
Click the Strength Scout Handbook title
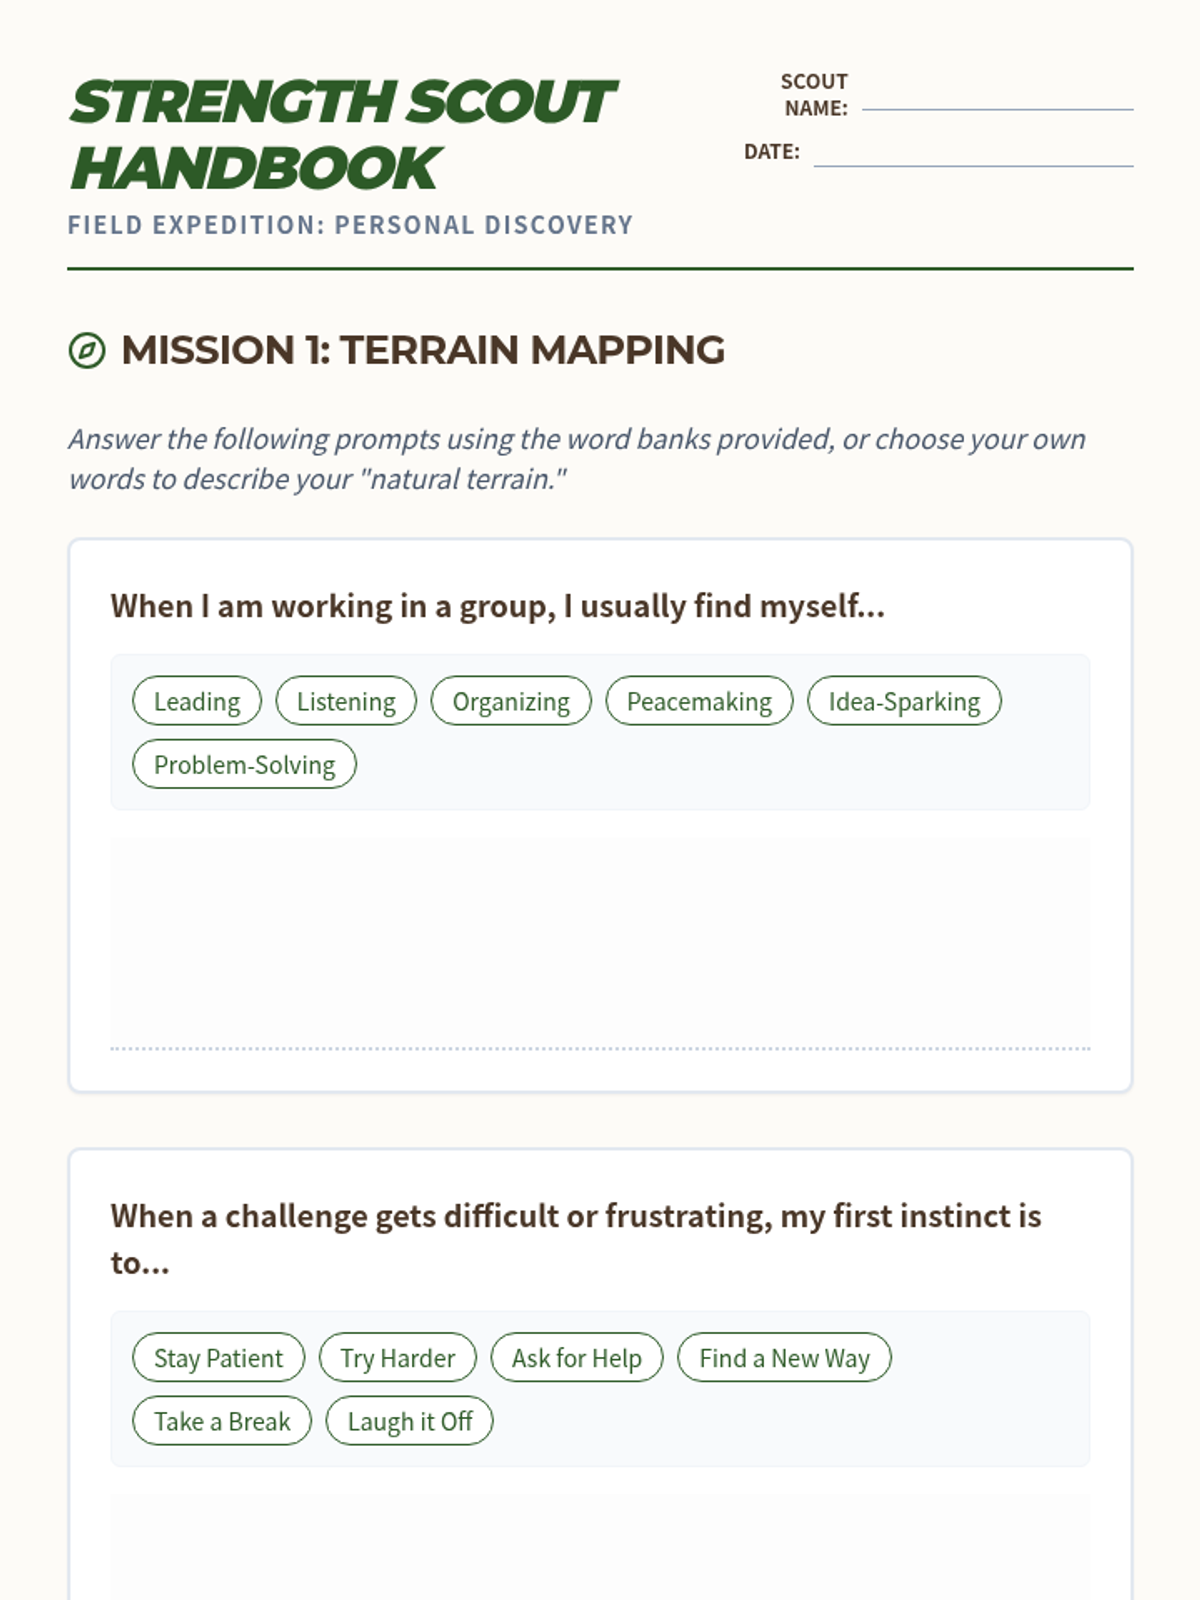343,134
